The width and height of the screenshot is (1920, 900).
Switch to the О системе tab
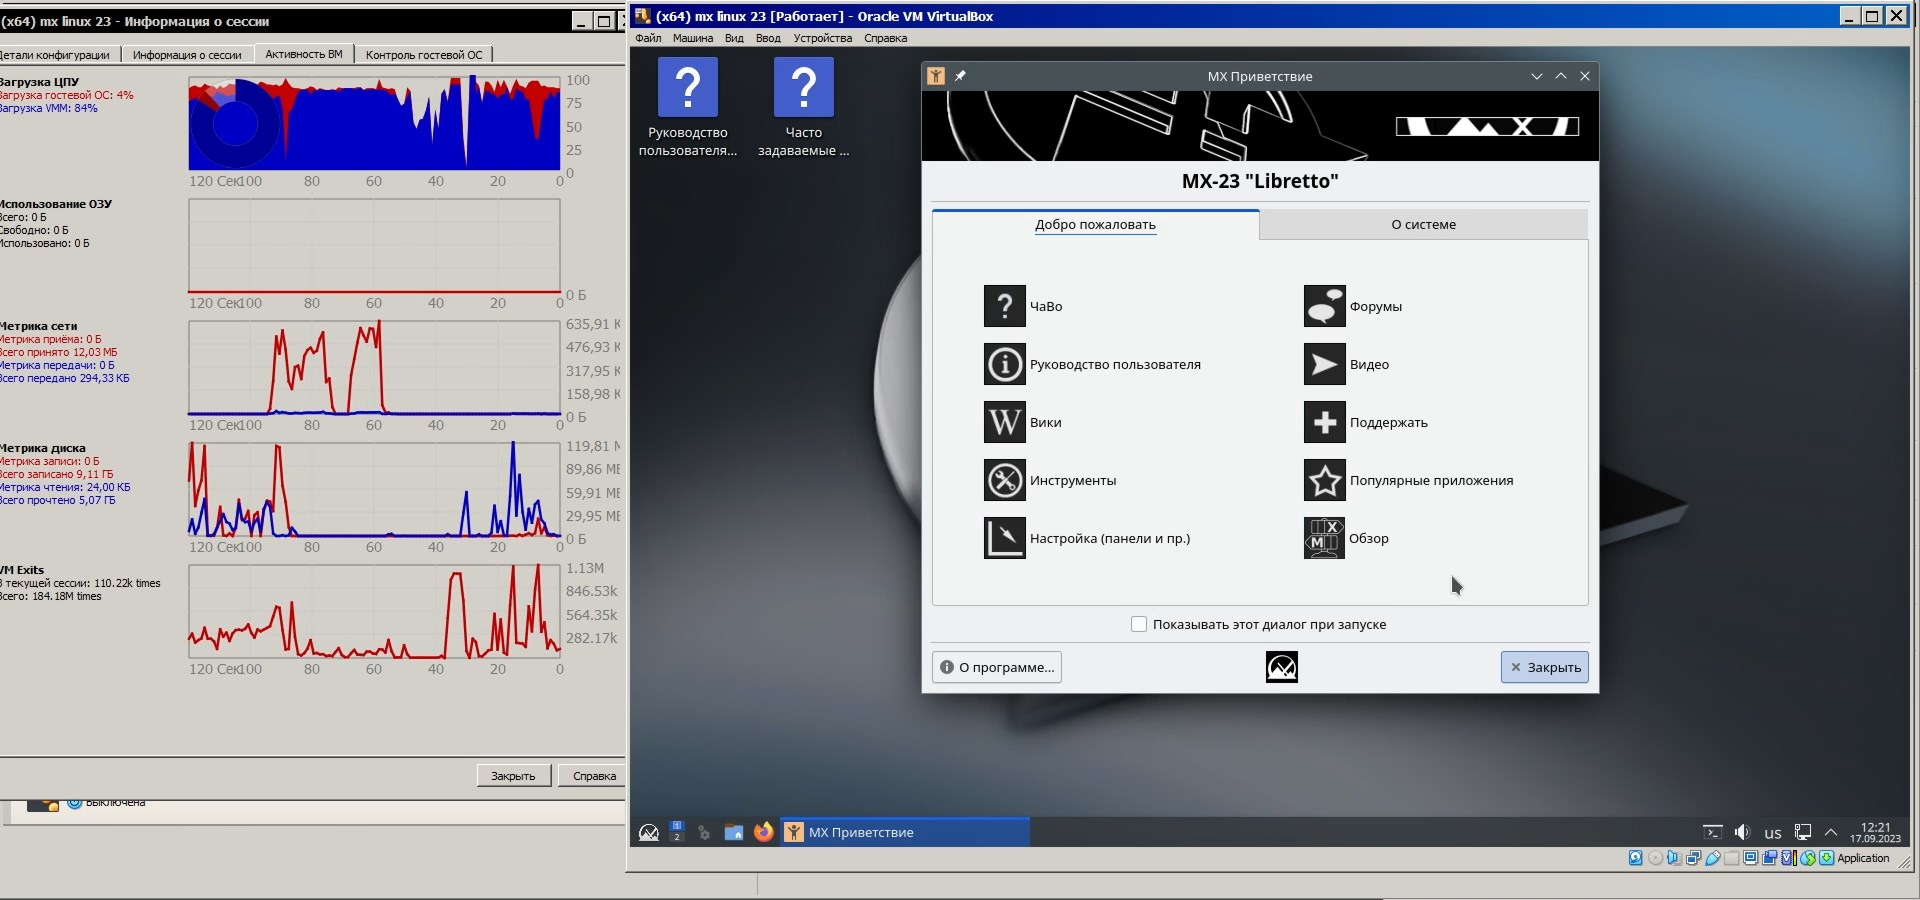pos(1423,224)
